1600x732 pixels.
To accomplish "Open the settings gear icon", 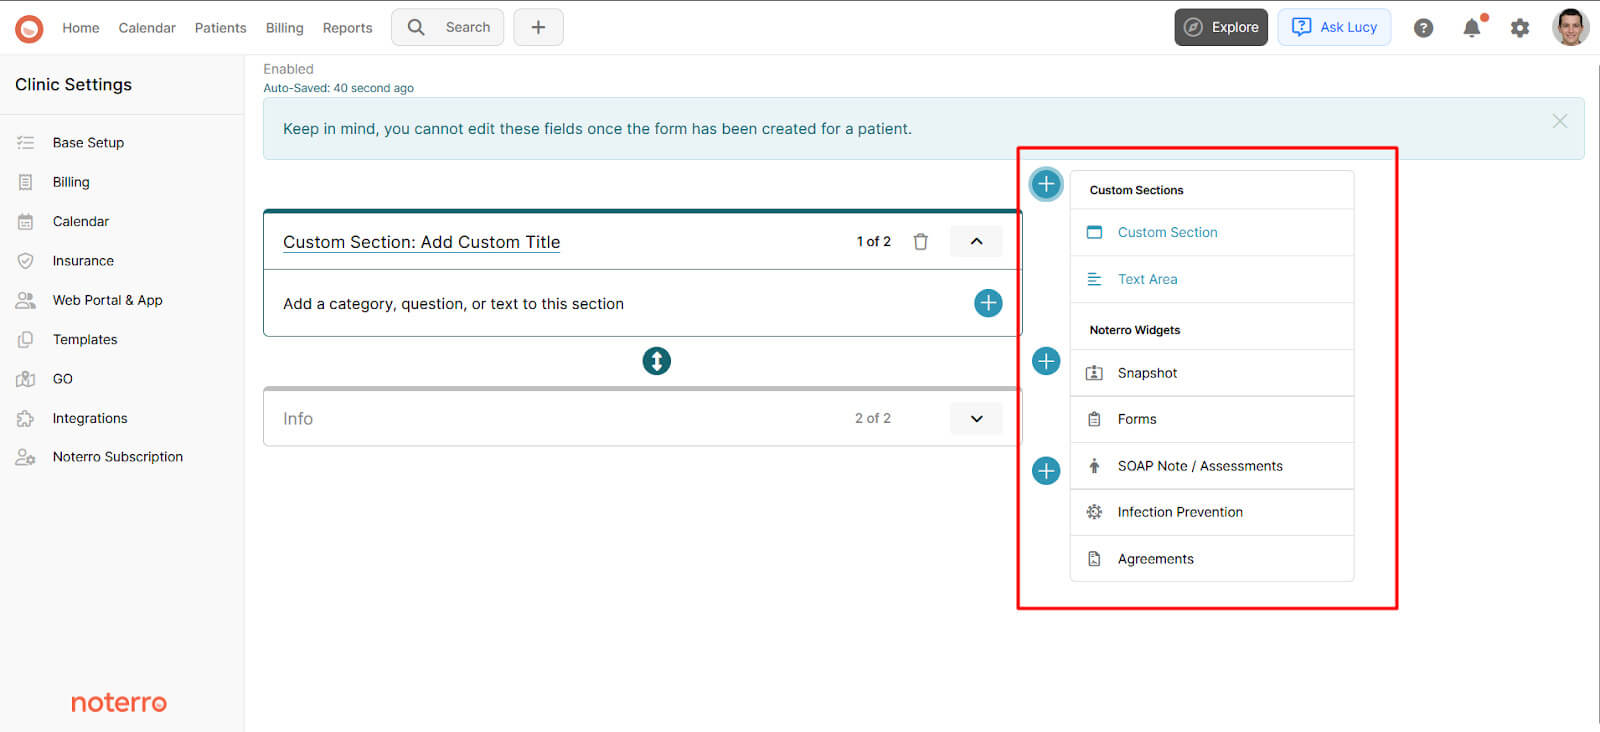I will click(x=1520, y=28).
